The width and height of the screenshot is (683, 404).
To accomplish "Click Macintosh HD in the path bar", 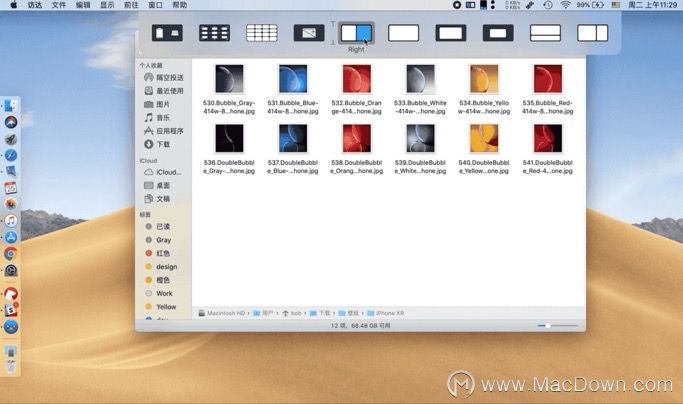I will tap(222, 313).
